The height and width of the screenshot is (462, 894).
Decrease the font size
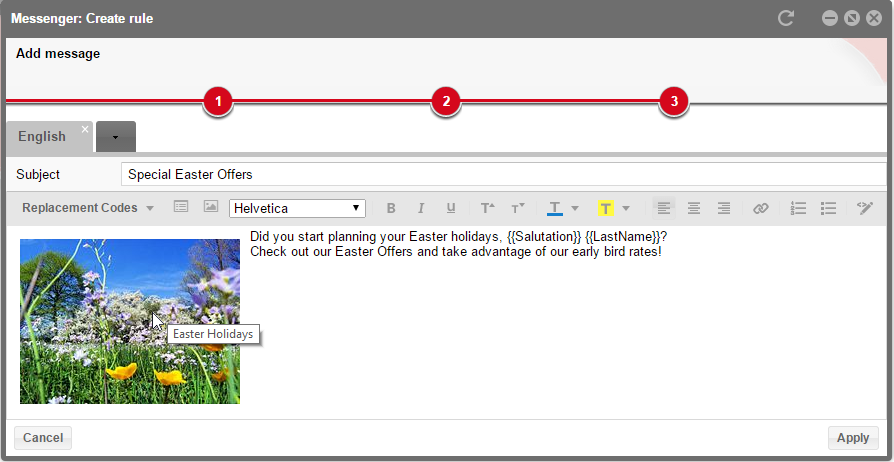tap(517, 208)
